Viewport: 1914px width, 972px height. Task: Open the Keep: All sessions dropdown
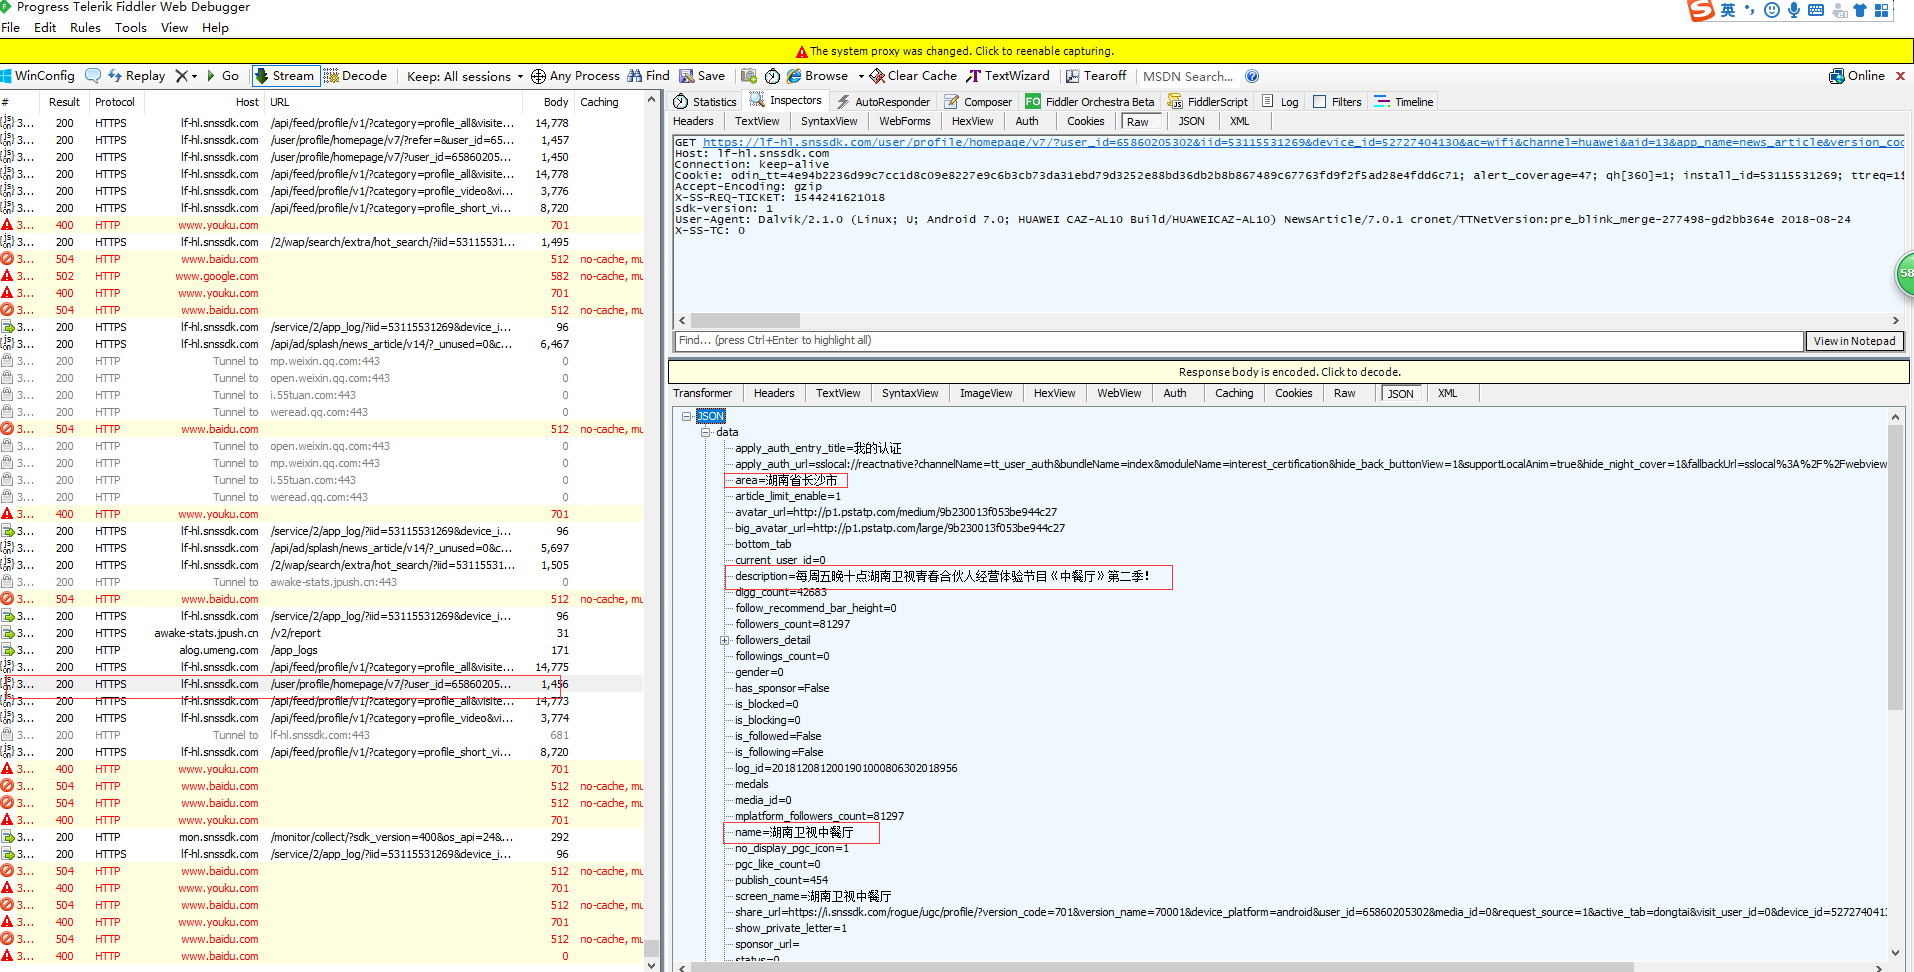click(465, 76)
